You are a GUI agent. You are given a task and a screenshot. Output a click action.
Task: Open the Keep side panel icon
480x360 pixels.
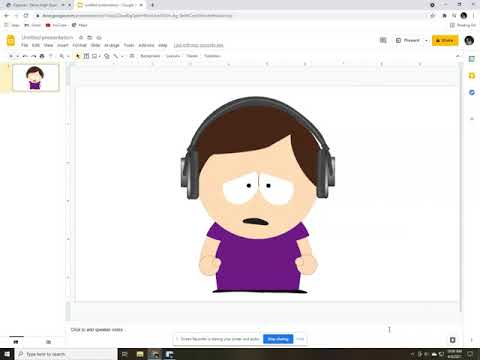472,76
